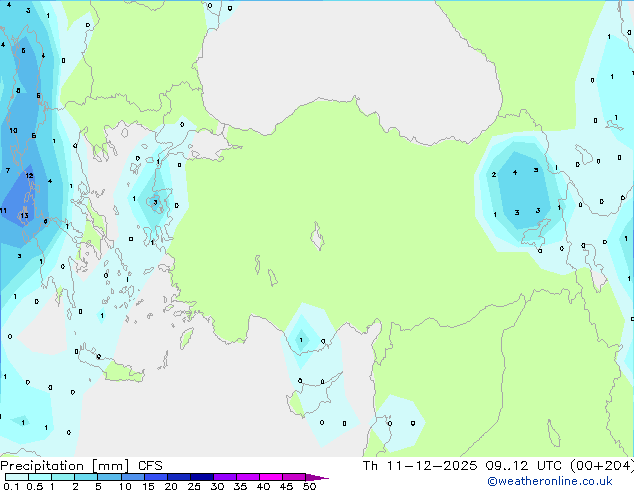634x490 pixels.
Task: Select the purple legend swatch between 30 and 35
Action: coord(225,477)
